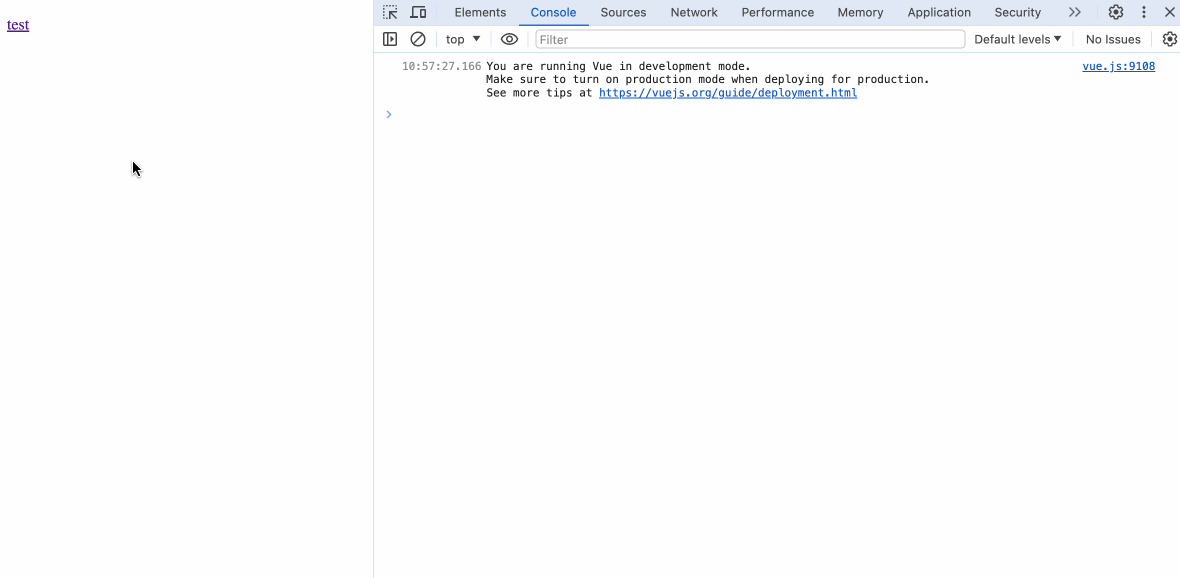Open the three-dot customize DevTools menu
The height and width of the screenshot is (578, 1180).
(x=1143, y=12)
